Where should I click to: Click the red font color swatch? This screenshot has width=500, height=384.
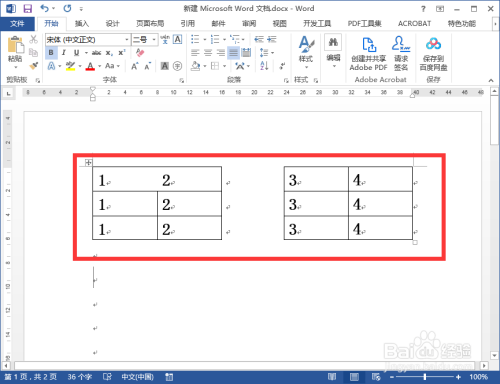tap(90, 66)
